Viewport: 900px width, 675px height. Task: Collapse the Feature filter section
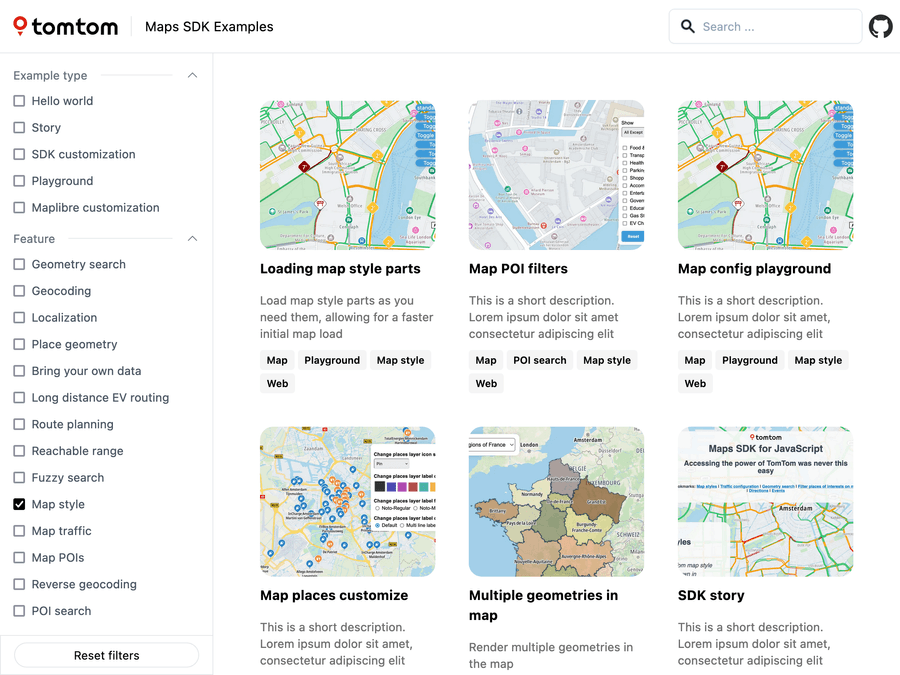click(x=192, y=238)
